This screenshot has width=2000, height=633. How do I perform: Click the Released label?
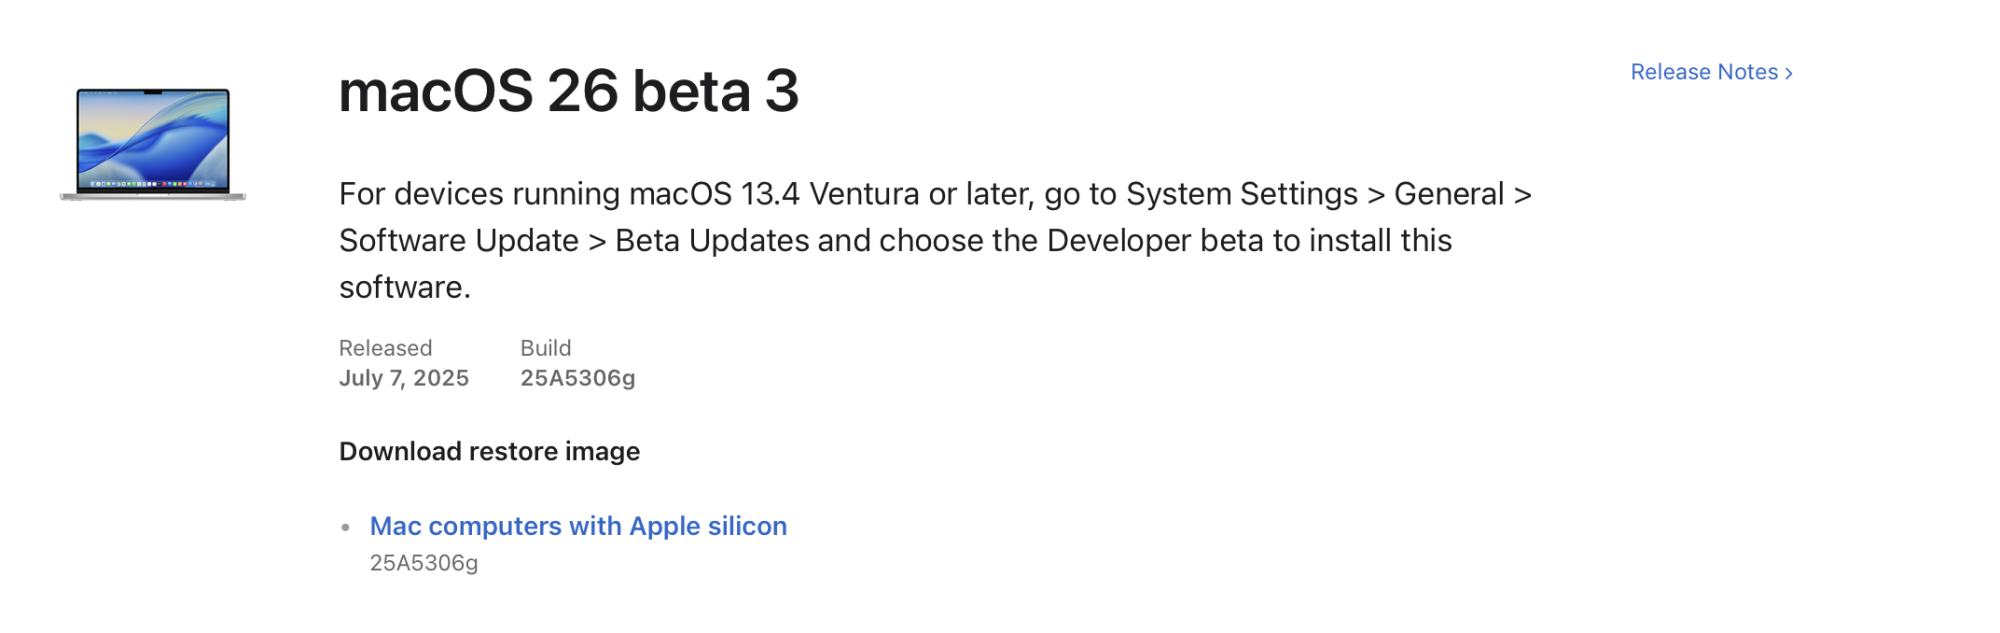tap(385, 348)
